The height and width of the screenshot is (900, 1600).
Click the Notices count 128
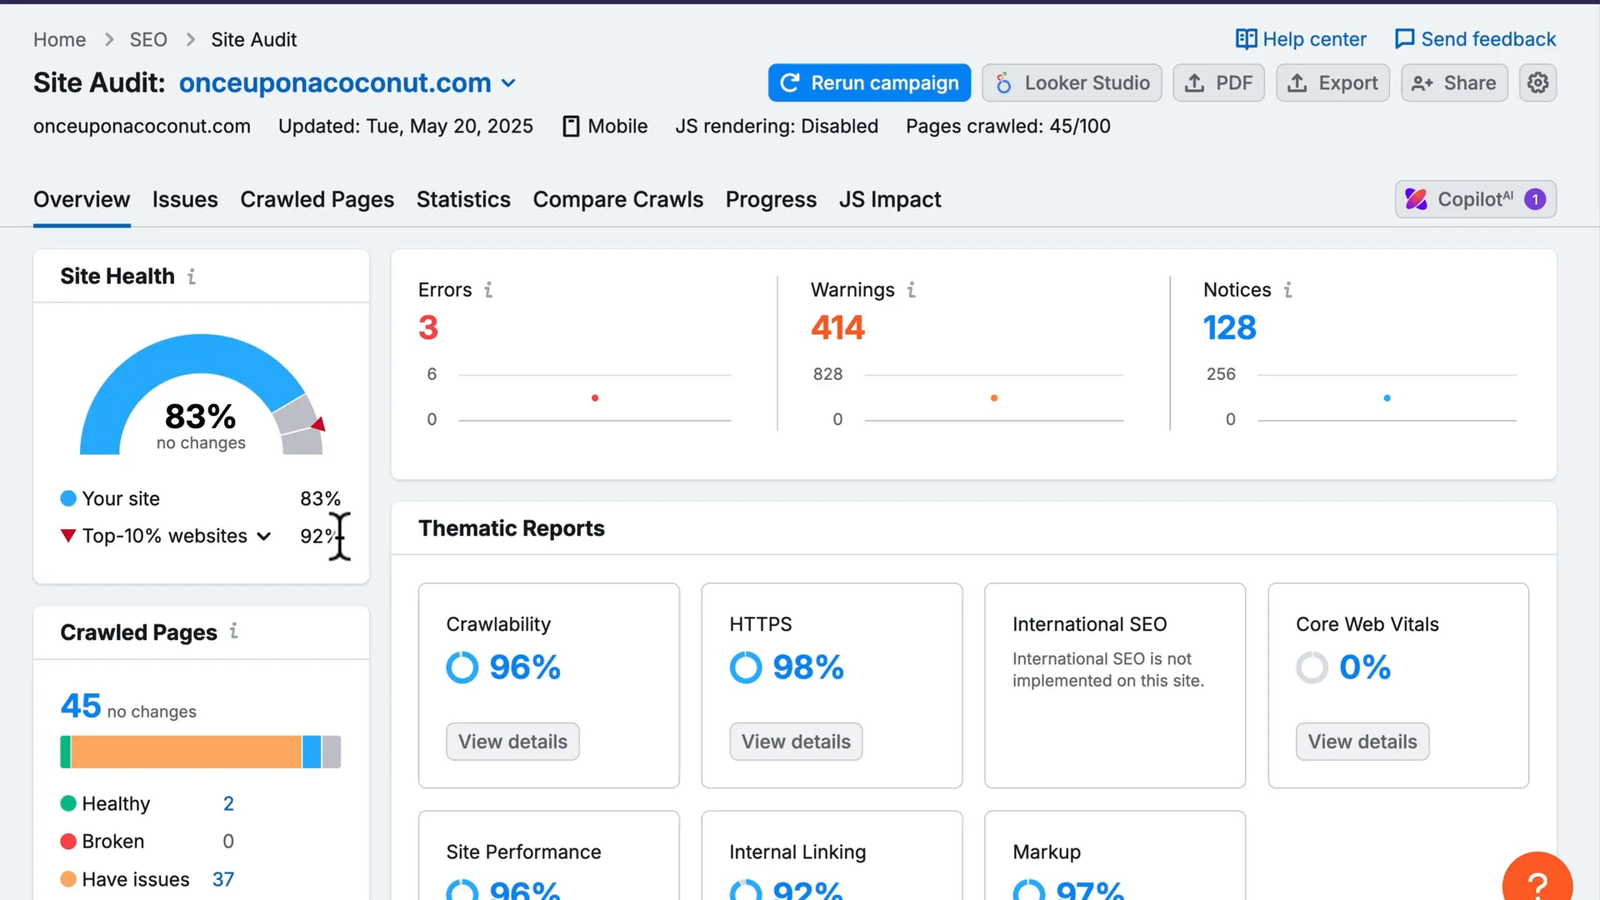(1230, 328)
